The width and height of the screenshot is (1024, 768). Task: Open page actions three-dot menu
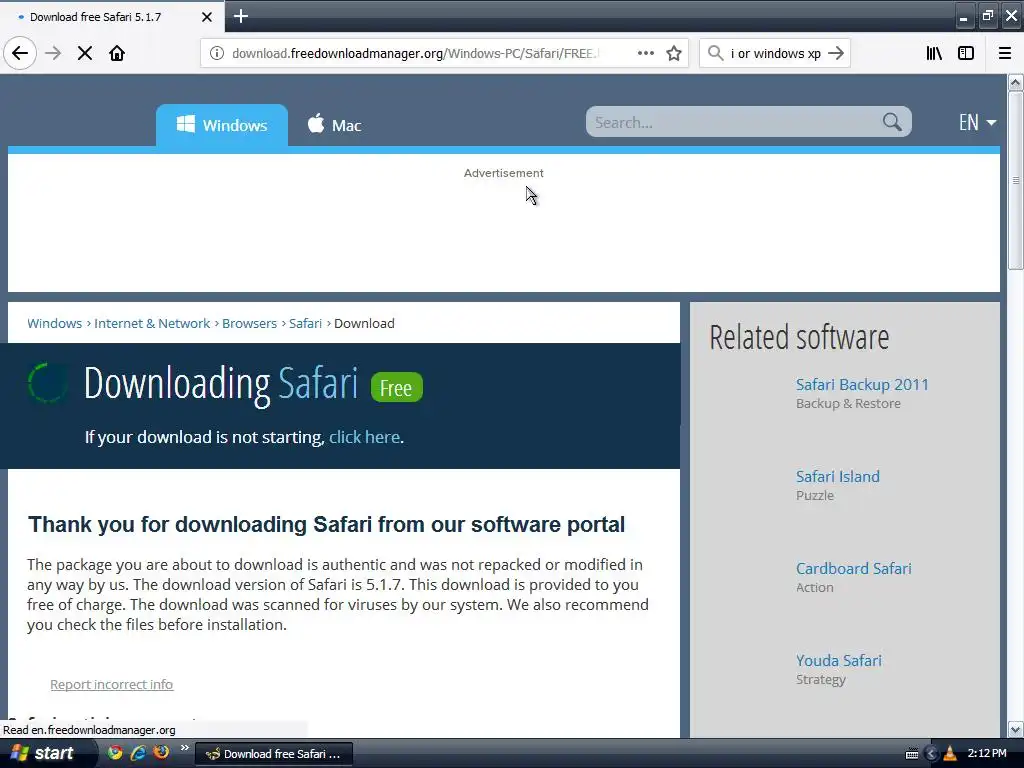645,53
